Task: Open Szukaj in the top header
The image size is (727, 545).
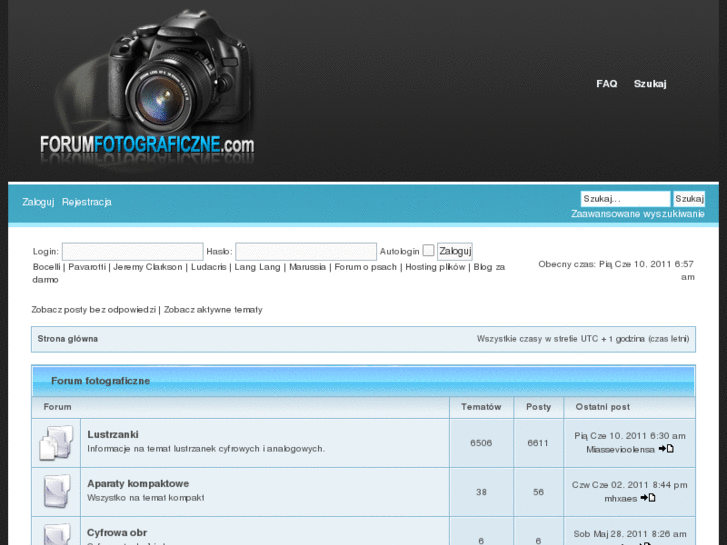Action: (650, 83)
